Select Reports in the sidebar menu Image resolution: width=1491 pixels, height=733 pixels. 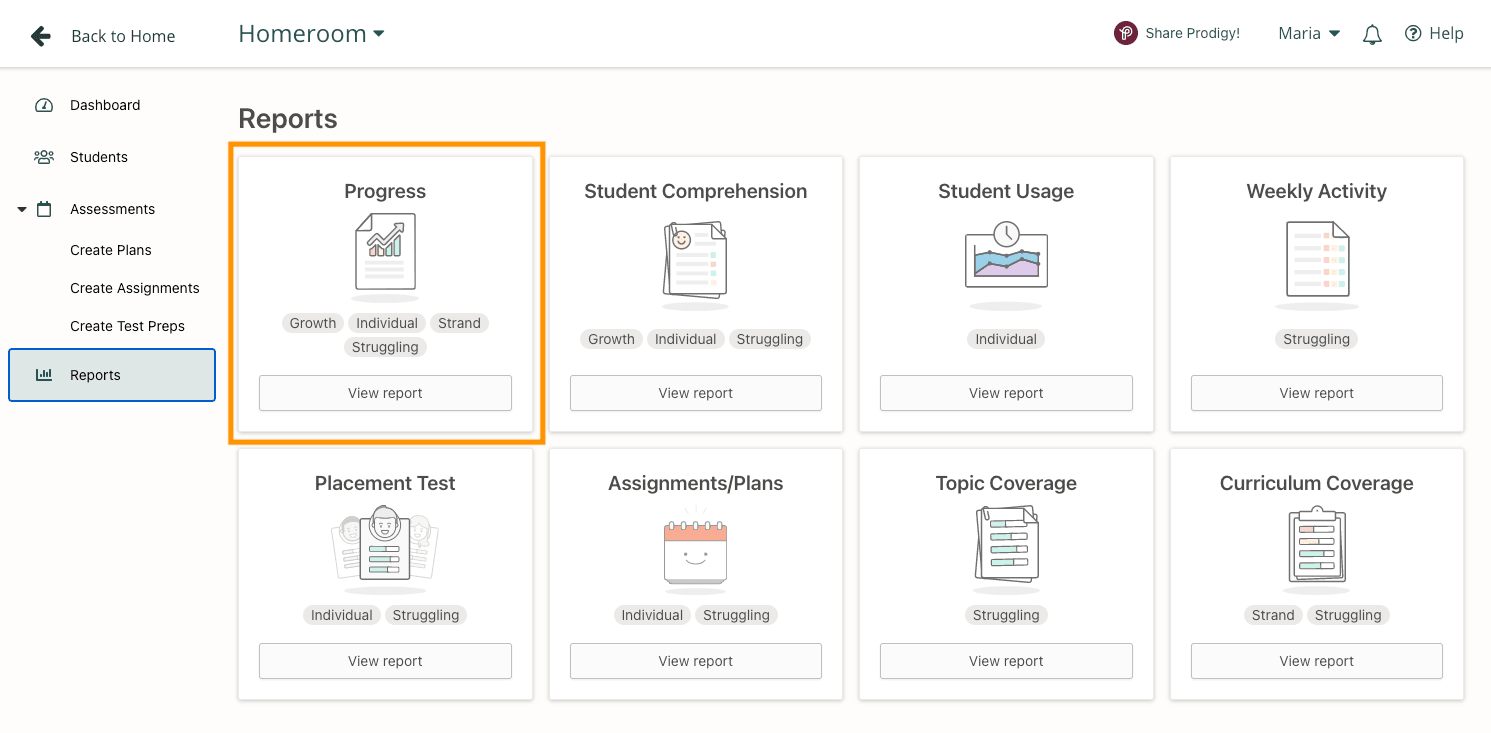(95, 374)
